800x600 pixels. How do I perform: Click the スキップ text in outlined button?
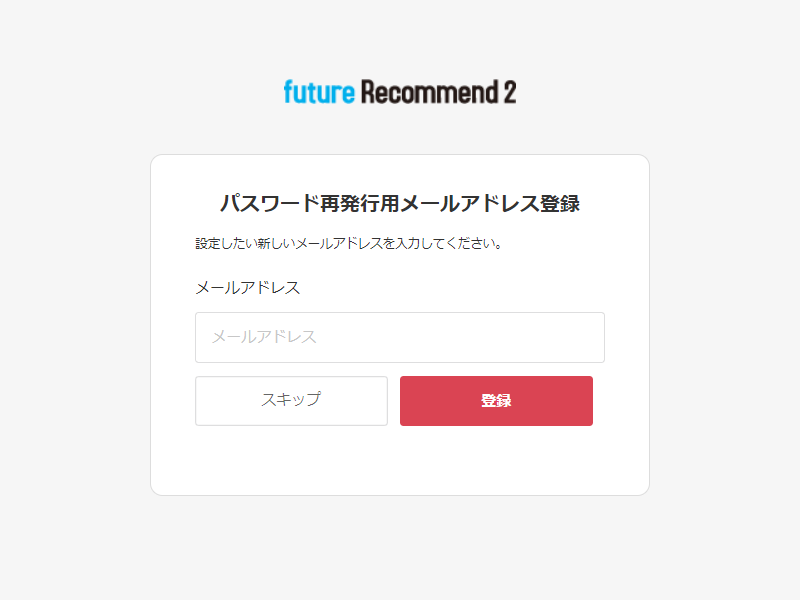point(291,399)
